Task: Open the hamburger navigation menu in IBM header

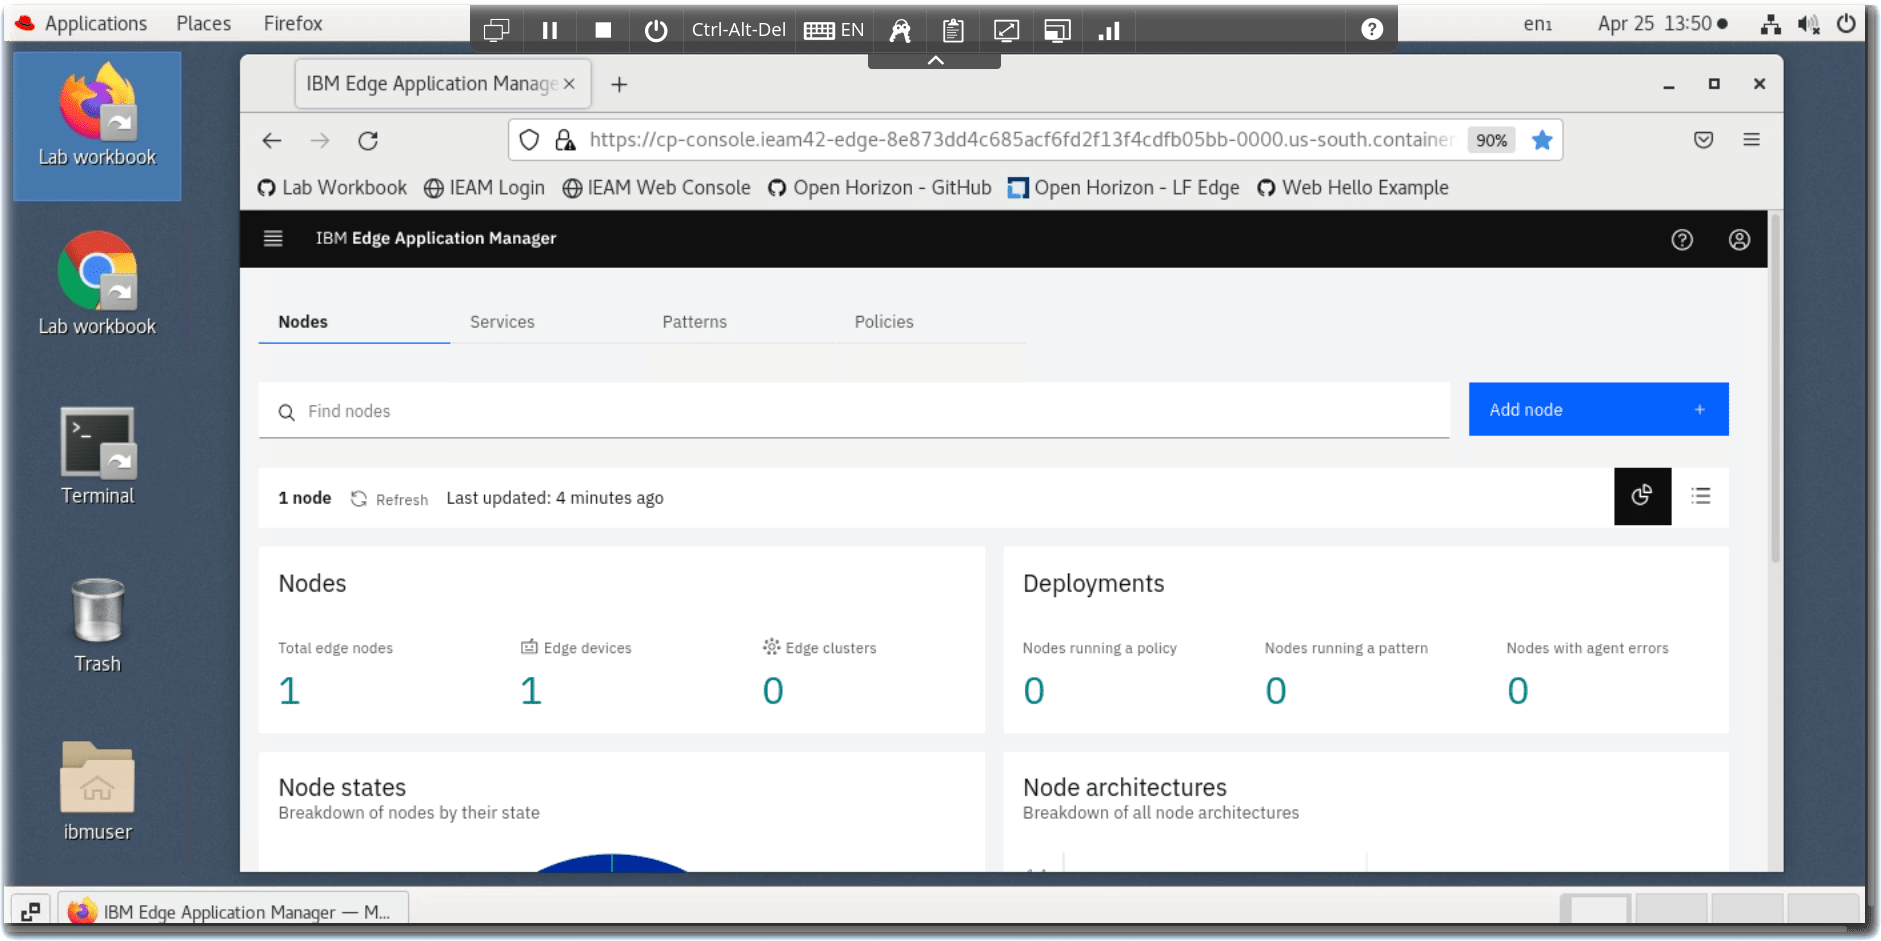Action: tap(273, 238)
